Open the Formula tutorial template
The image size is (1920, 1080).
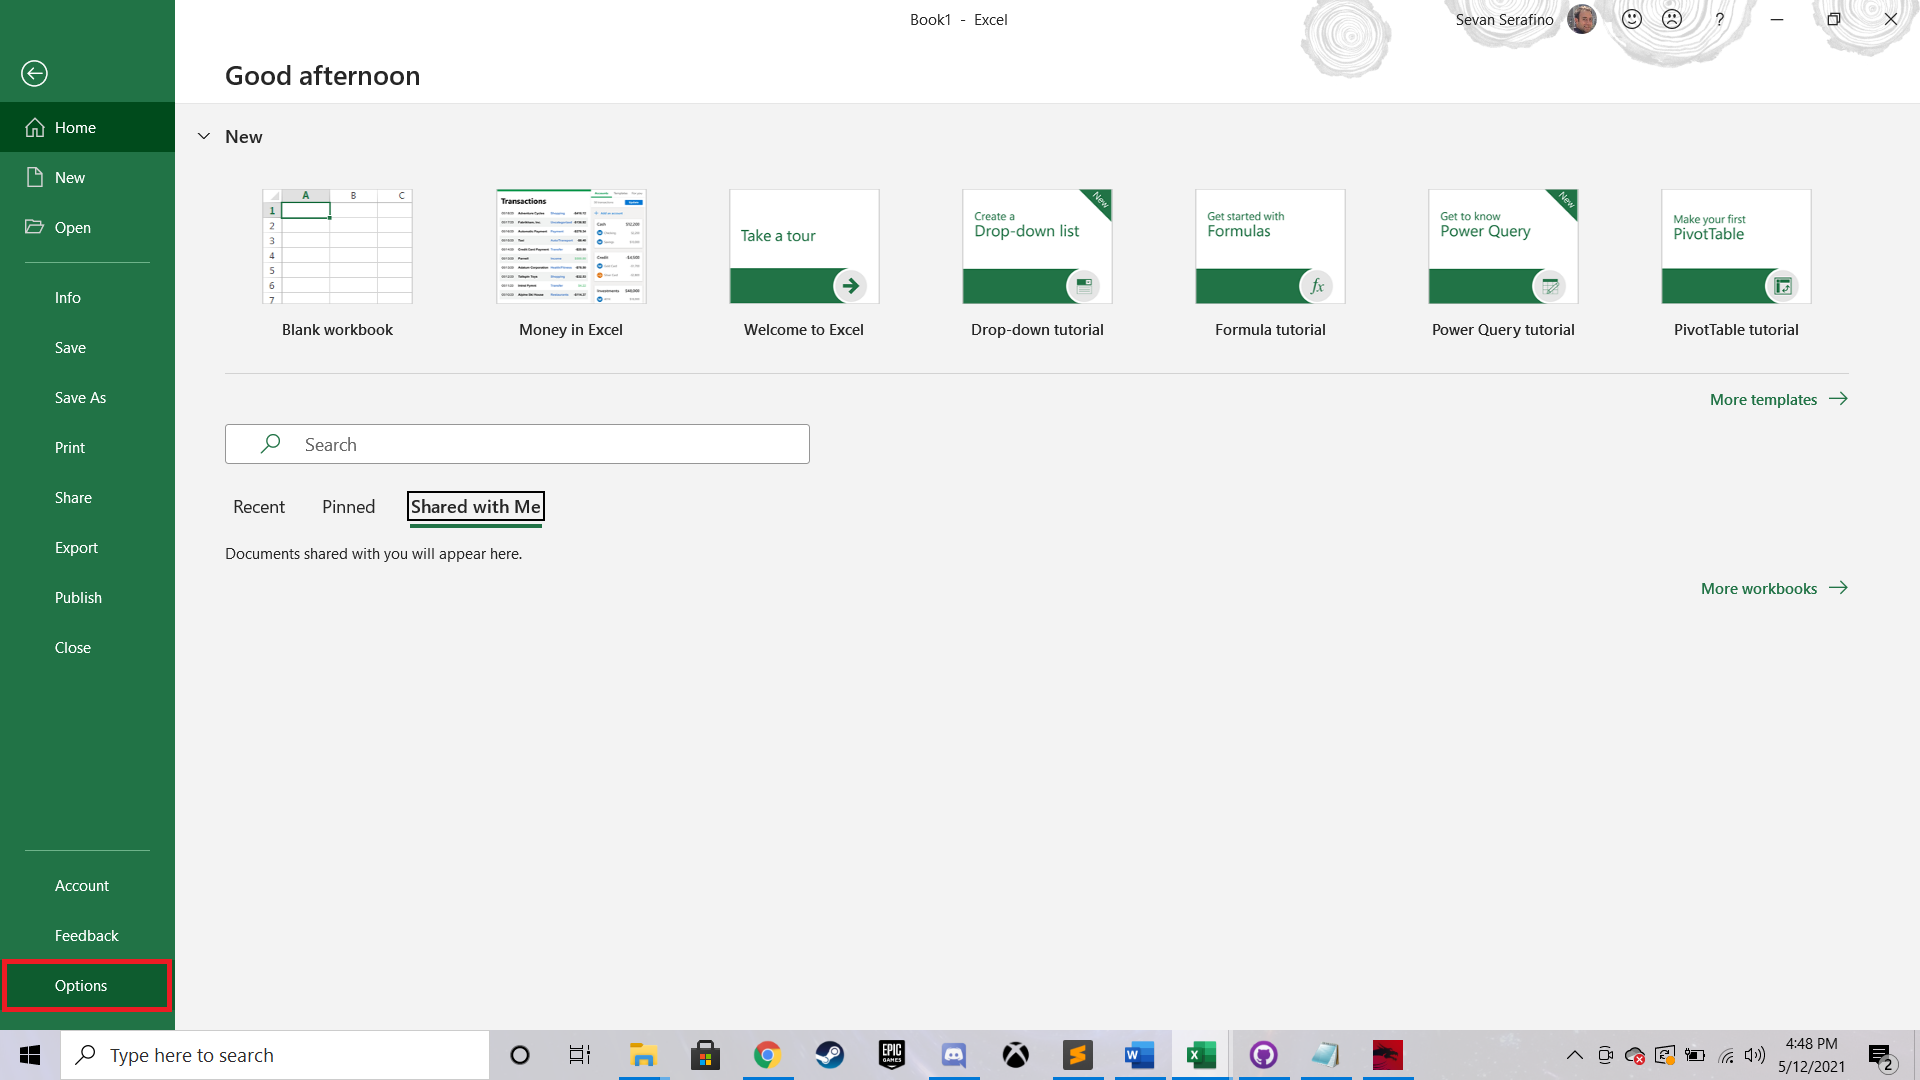[x=1270, y=264]
